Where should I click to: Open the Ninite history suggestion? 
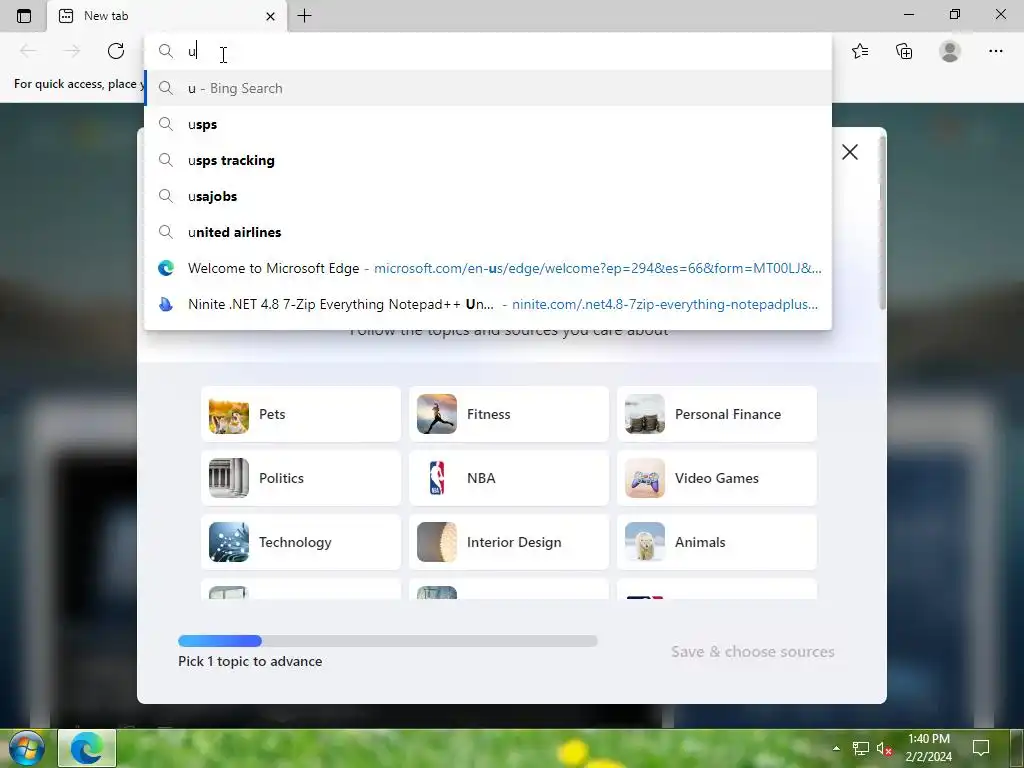point(488,304)
